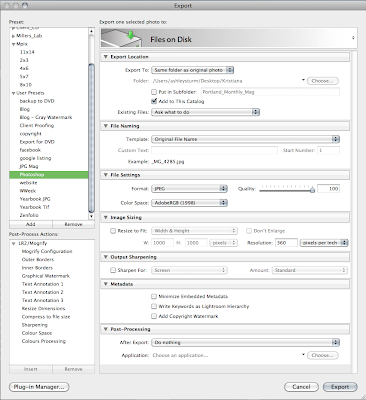
Task: Click the Quality value field showing 100
Action: [328, 189]
